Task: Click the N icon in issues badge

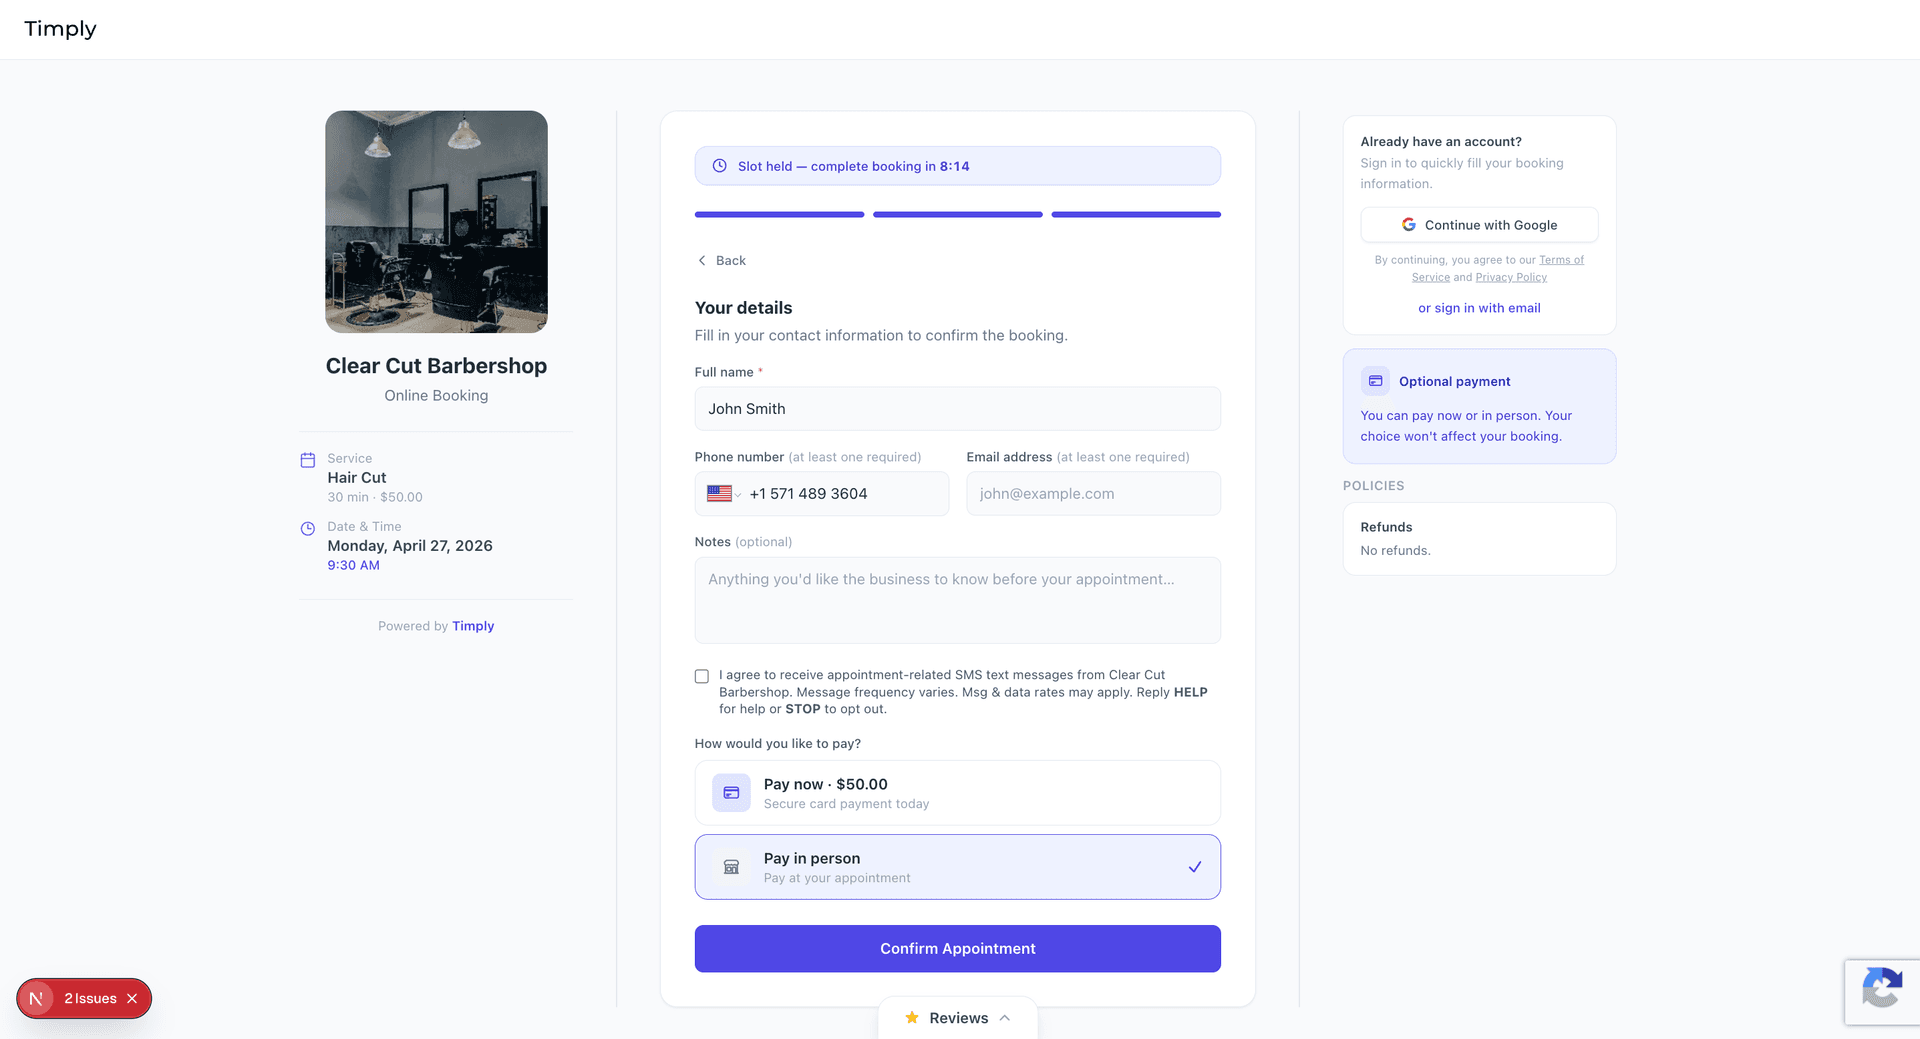Action: [36, 998]
